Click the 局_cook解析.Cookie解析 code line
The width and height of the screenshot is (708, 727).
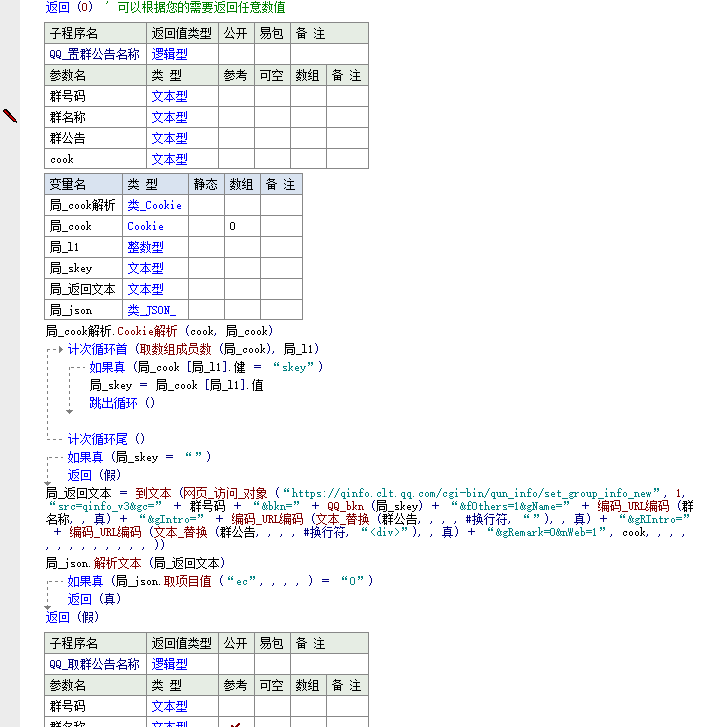click(x=159, y=331)
